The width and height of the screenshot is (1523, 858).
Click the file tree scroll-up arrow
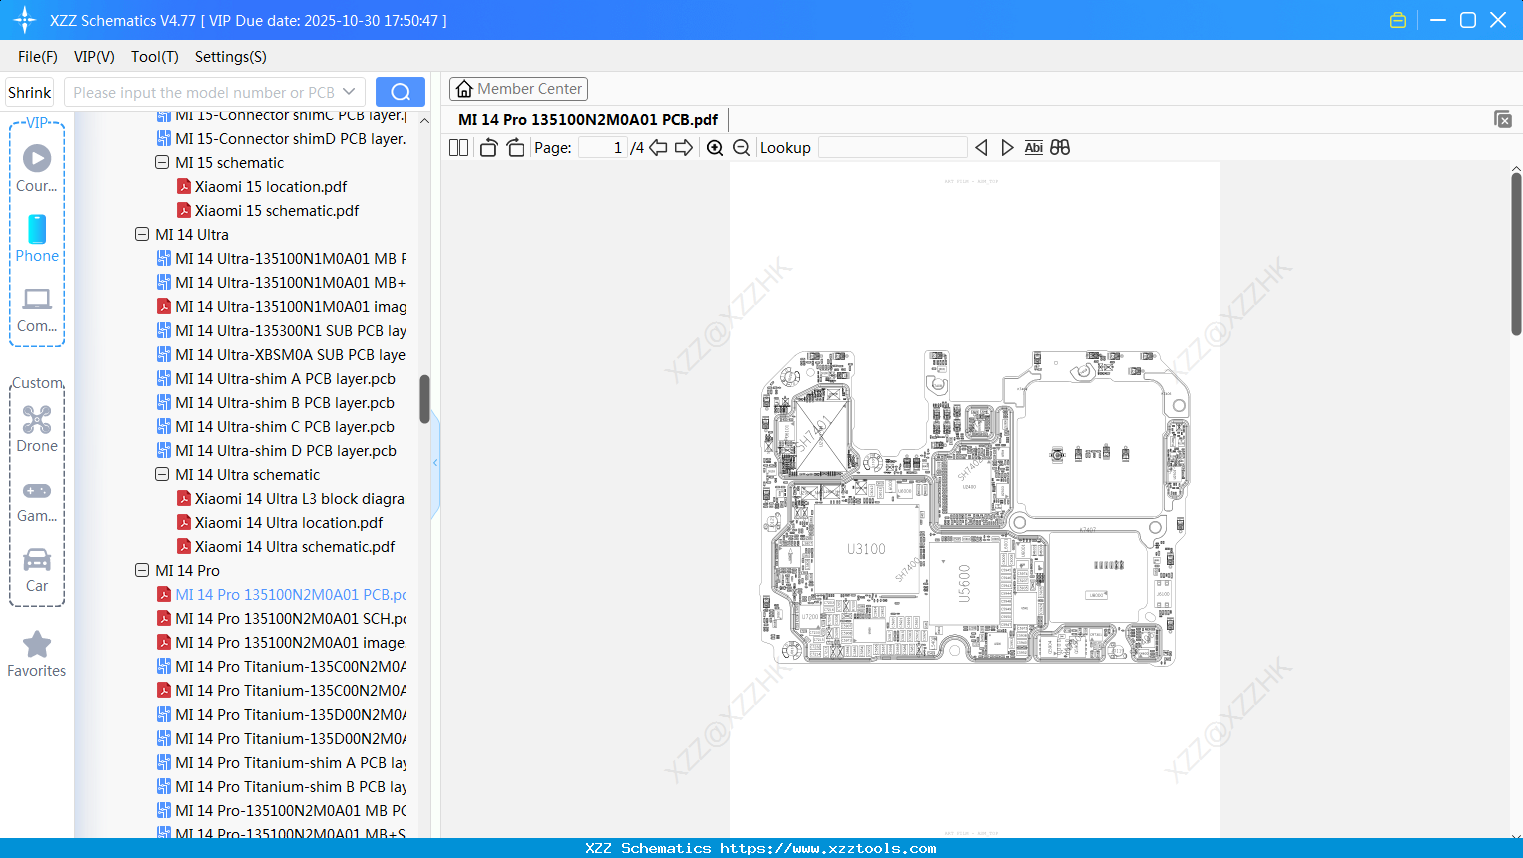pos(424,120)
